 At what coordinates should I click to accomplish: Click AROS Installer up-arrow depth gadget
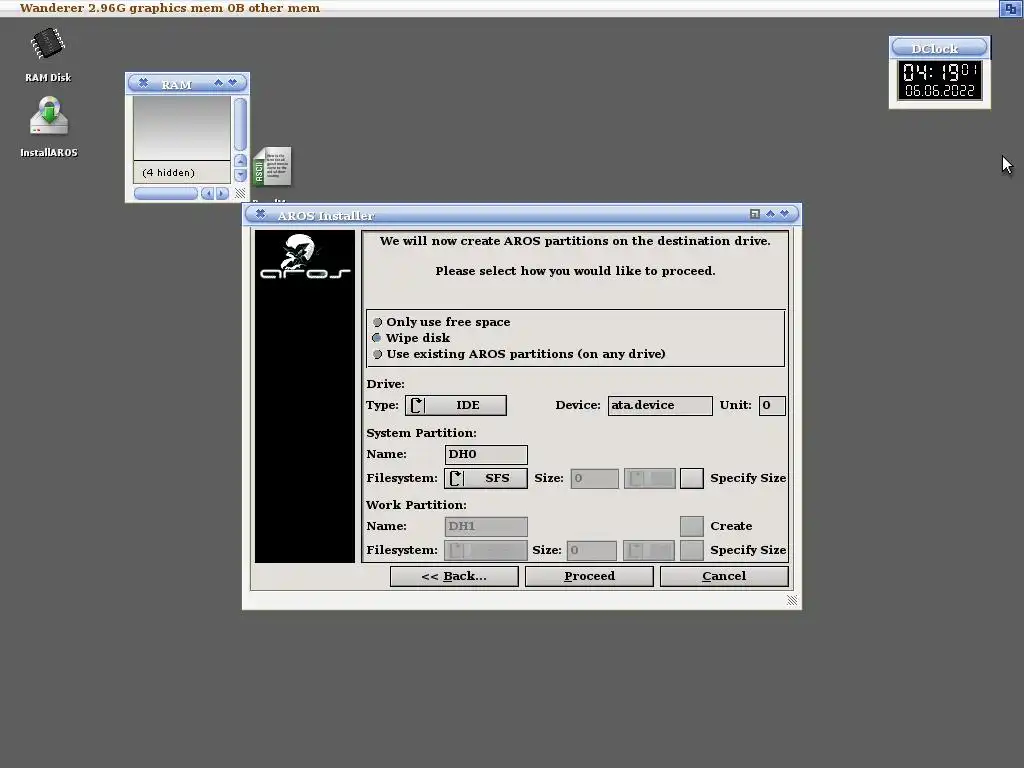tap(771, 214)
